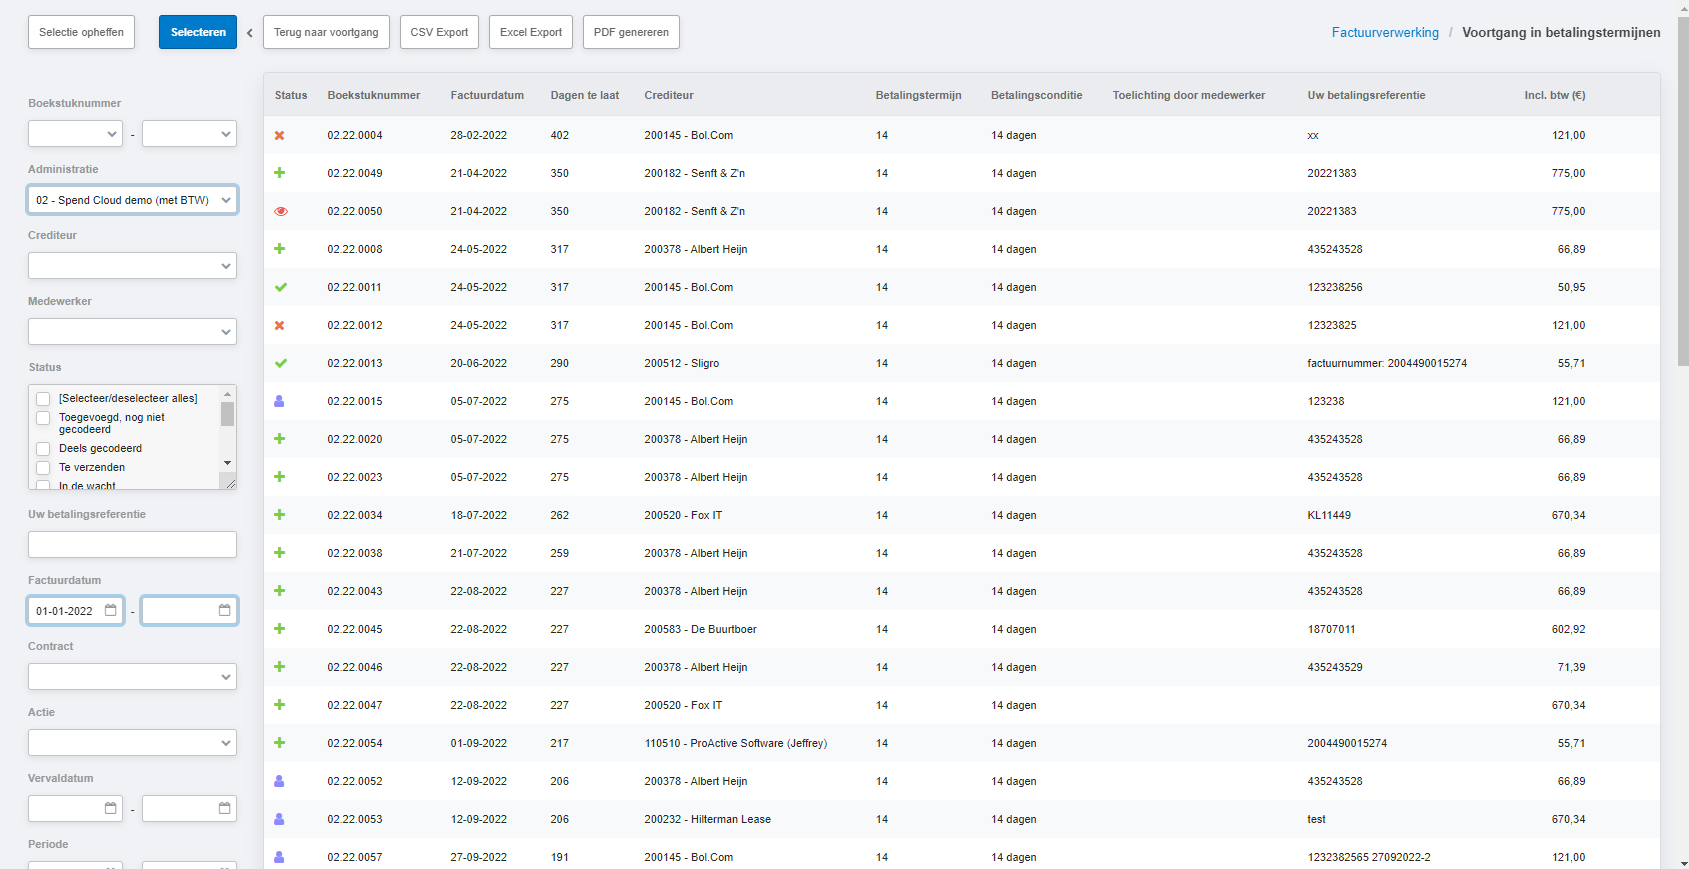The height and width of the screenshot is (869, 1689).
Task: Click cell '200512 - Sligro'
Action: [x=682, y=363]
